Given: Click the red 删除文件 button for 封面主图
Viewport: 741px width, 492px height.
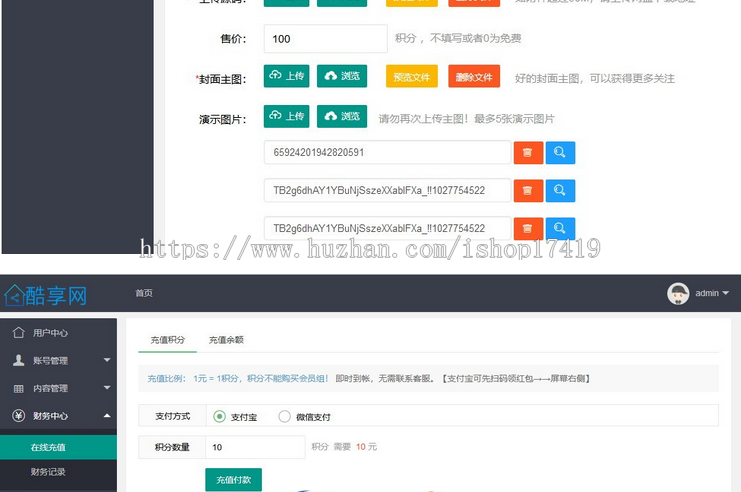Looking at the screenshot, I should pyautogui.click(x=474, y=76).
